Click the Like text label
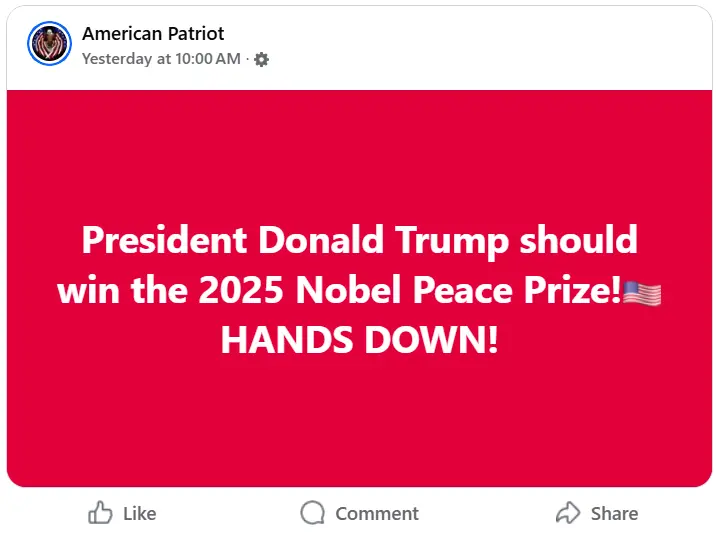This screenshot has width=716, height=534. click(x=140, y=513)
